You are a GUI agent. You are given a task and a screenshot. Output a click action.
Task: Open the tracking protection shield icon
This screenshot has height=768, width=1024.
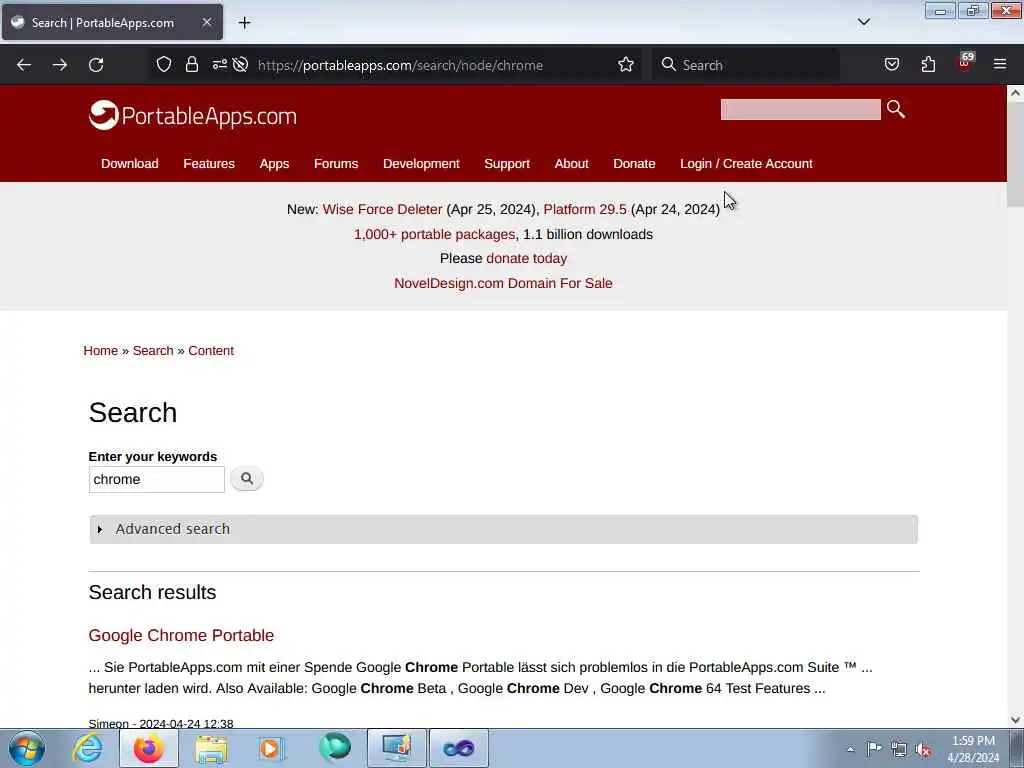point(164,65)
